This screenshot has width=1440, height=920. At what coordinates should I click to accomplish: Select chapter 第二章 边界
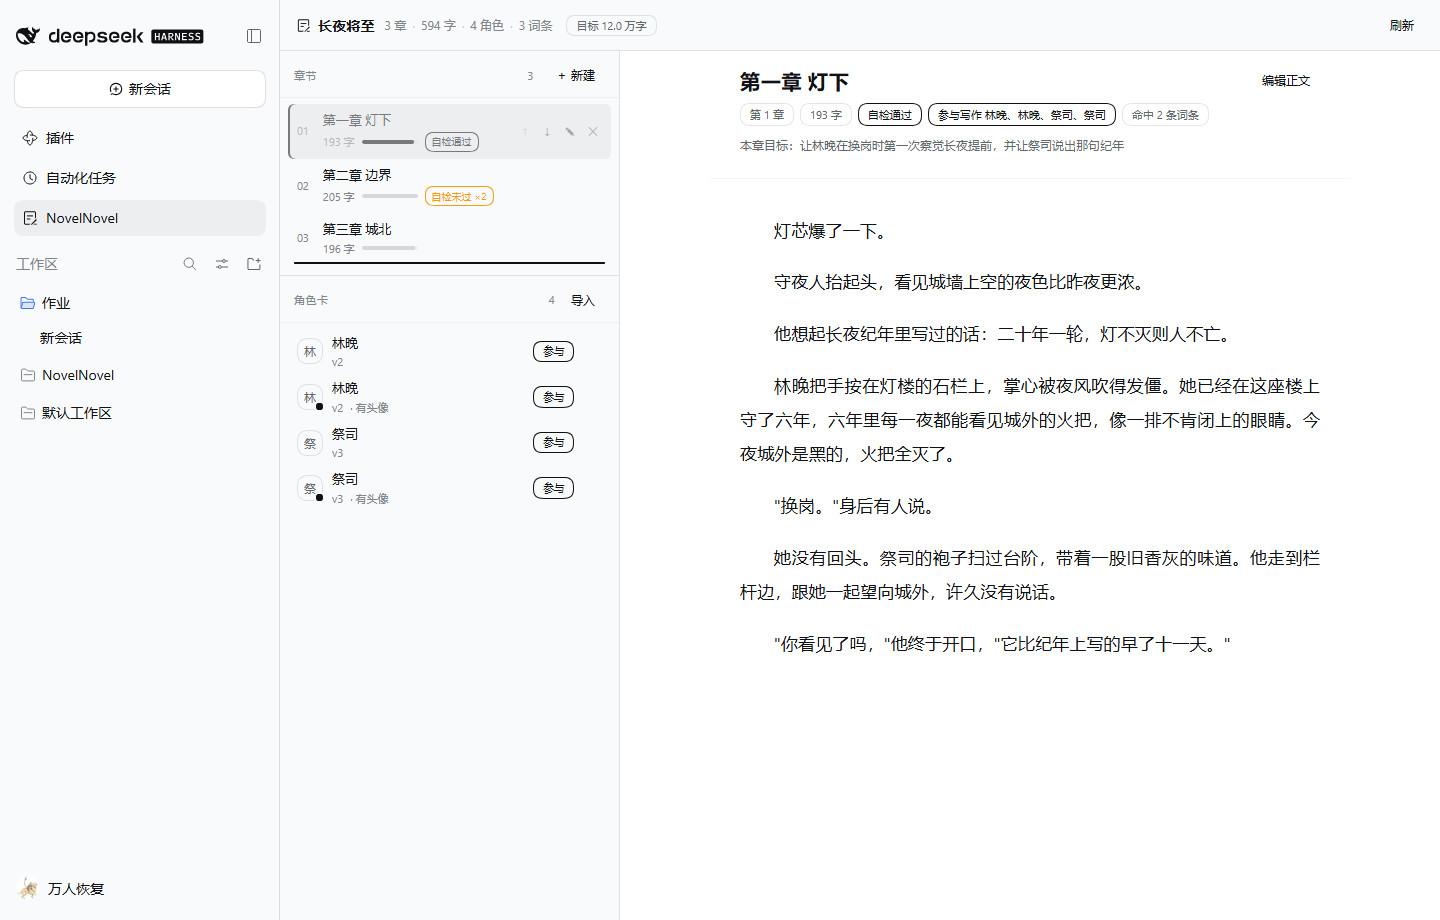pos(450,186)
